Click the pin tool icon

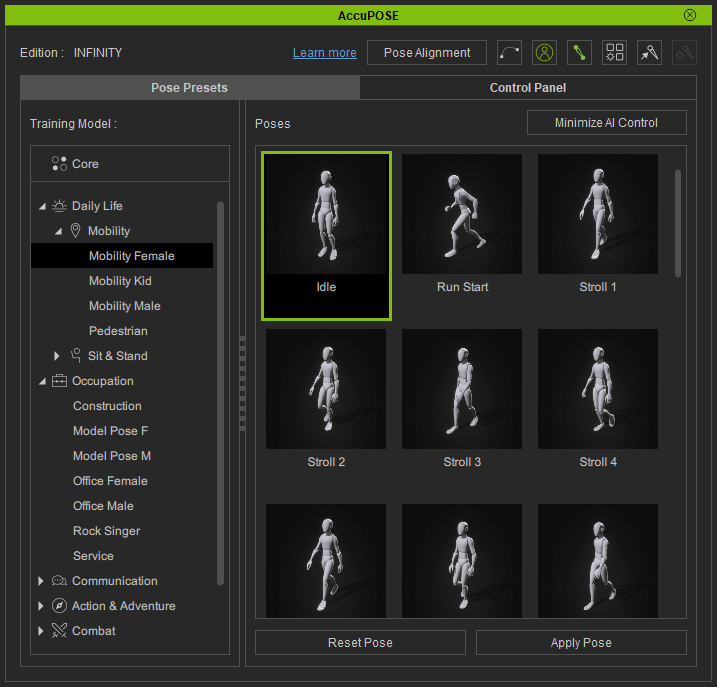649,53
